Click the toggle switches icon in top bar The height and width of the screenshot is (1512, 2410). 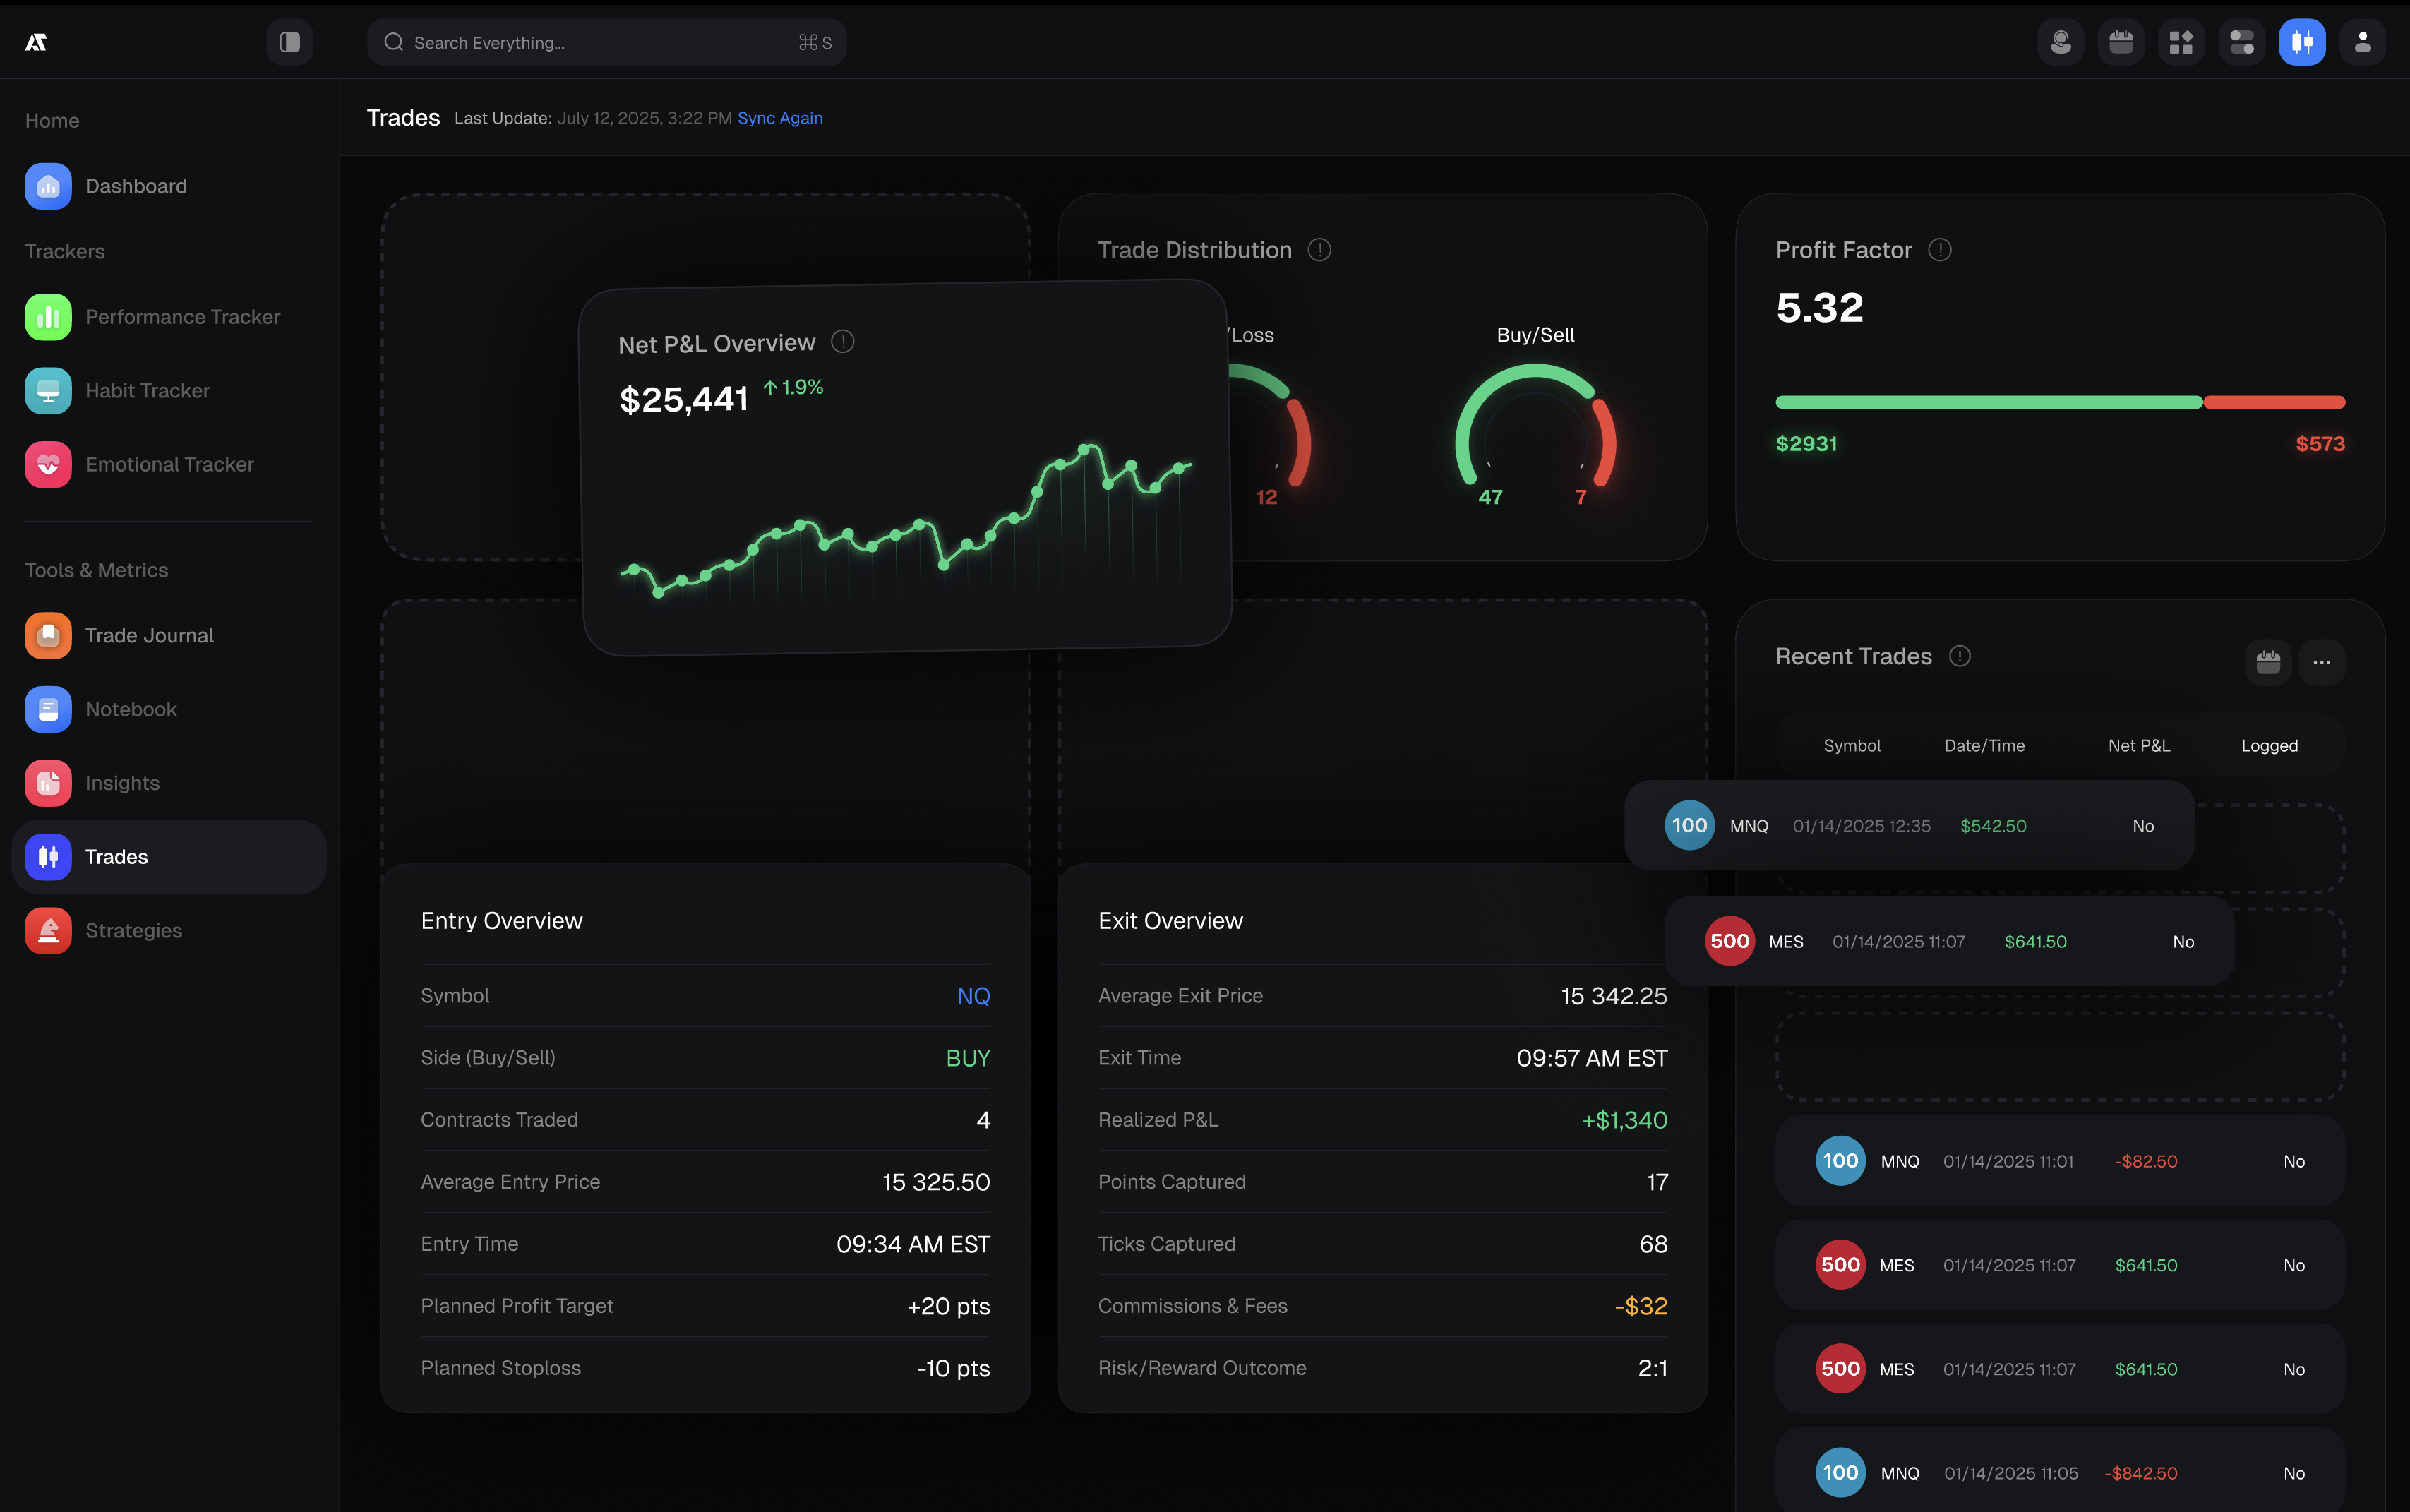(x=2241, y=42)
